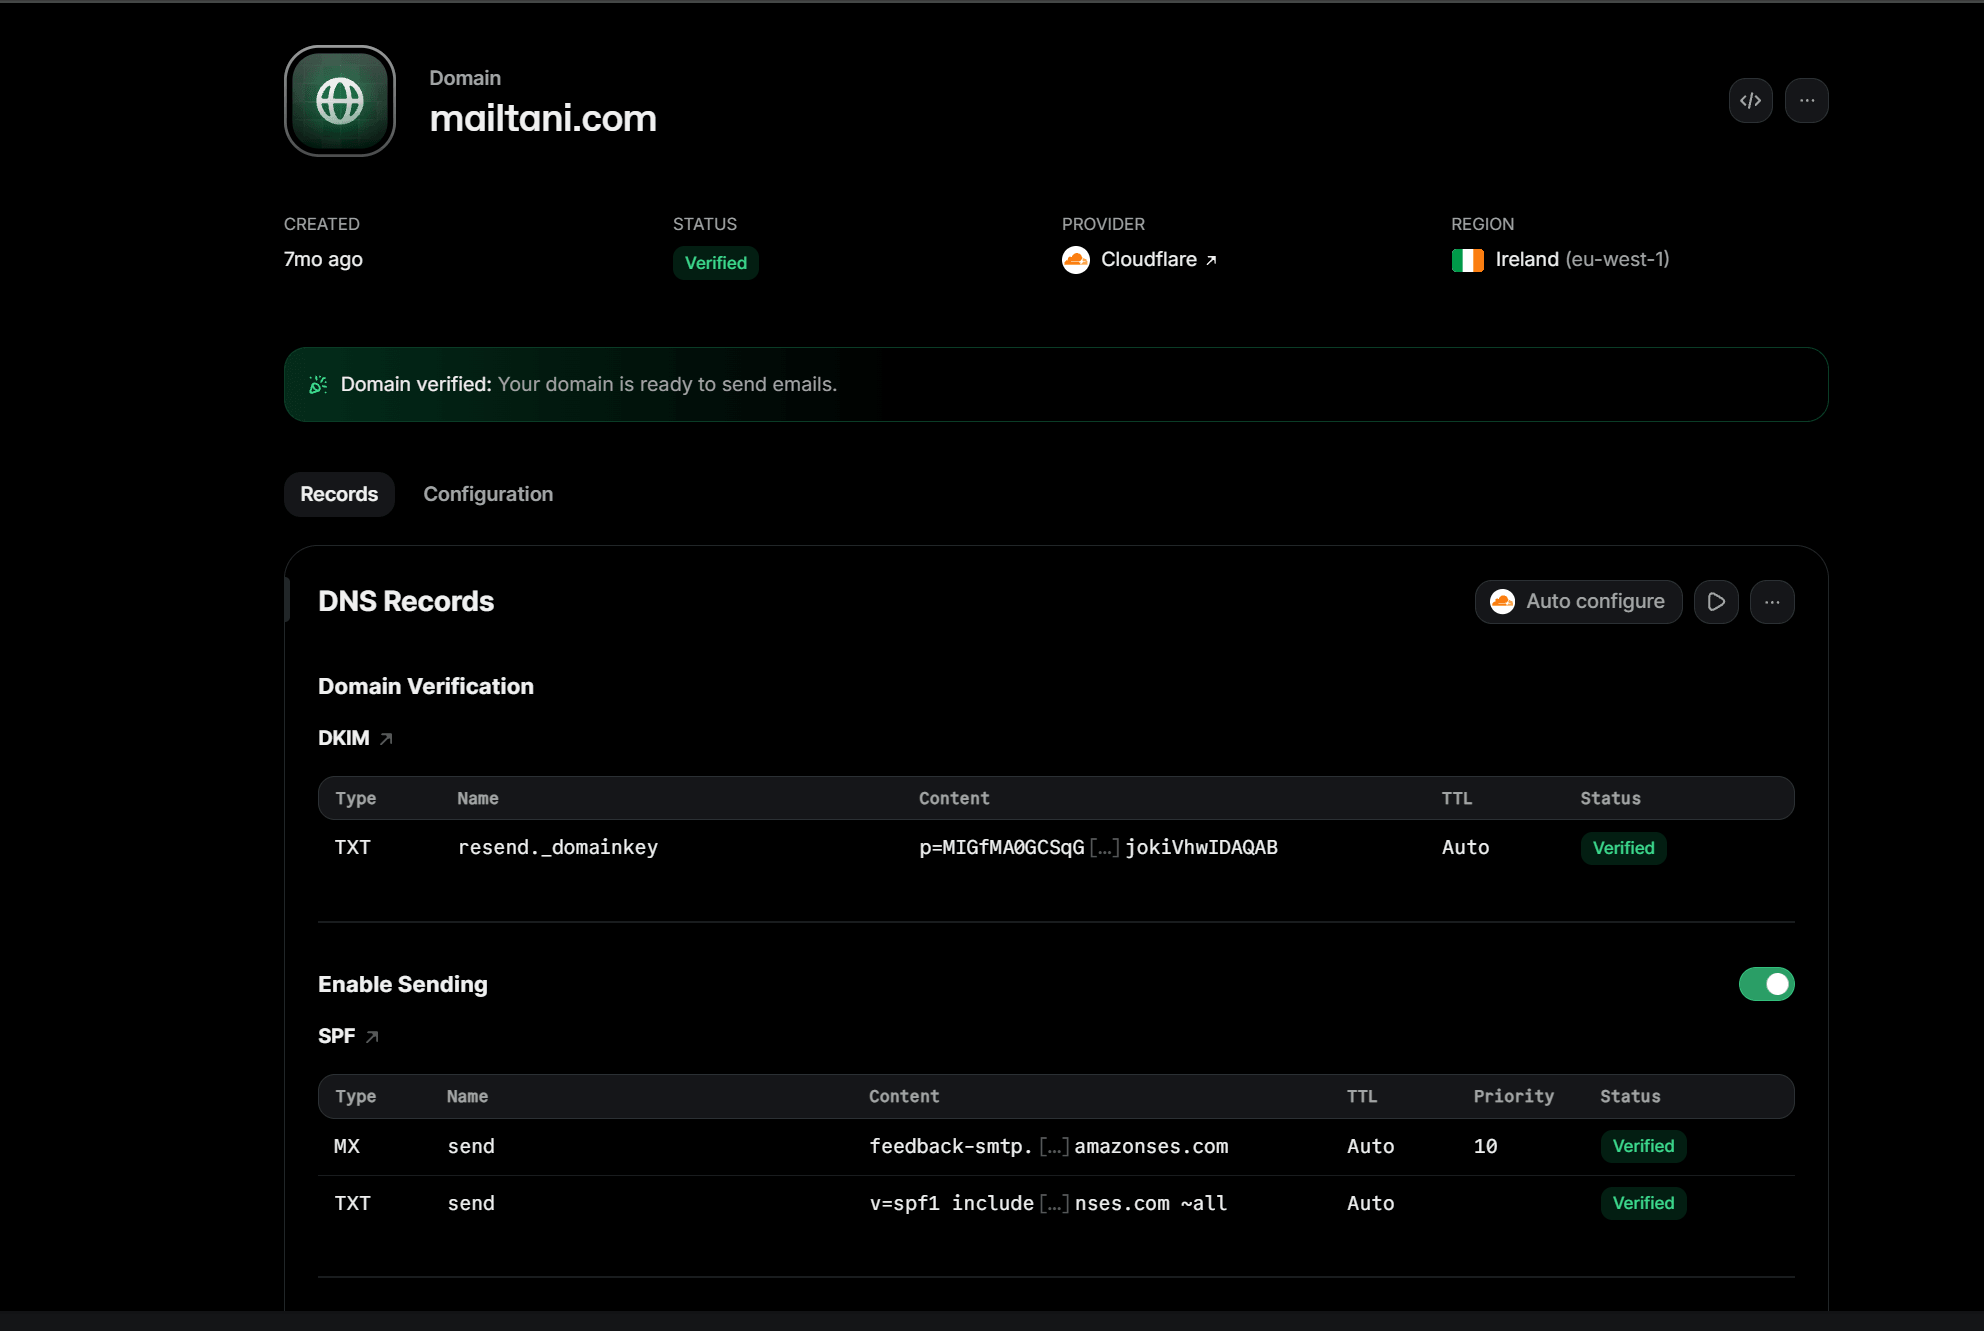The image size is (1984, 1331).
Task: Click the DNS Records heading
Action: click(406, 602)
